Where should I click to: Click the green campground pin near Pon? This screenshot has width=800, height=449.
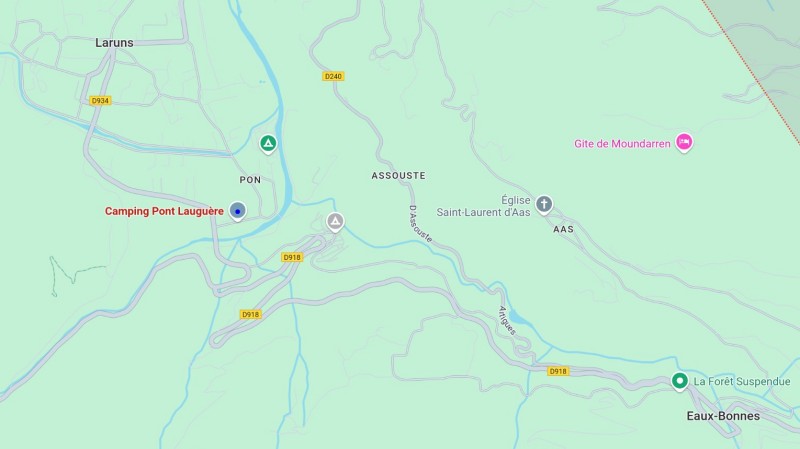pos(268,144)
